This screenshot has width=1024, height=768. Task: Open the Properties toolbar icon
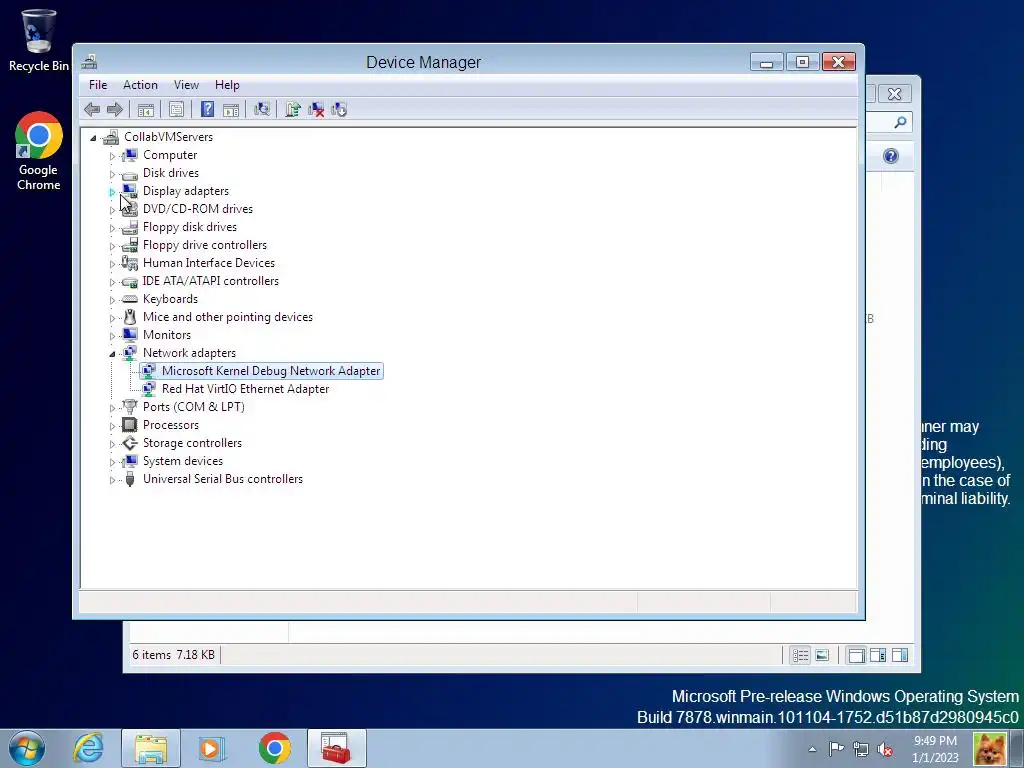(x=176, y=110)
